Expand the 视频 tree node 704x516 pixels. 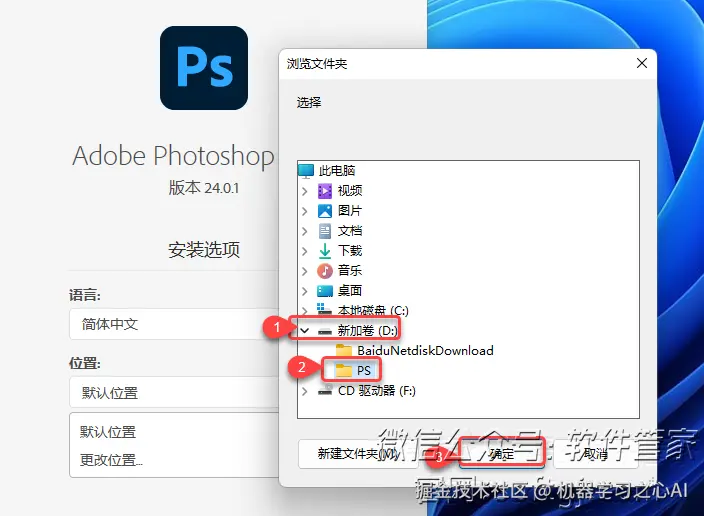[305, 191]
